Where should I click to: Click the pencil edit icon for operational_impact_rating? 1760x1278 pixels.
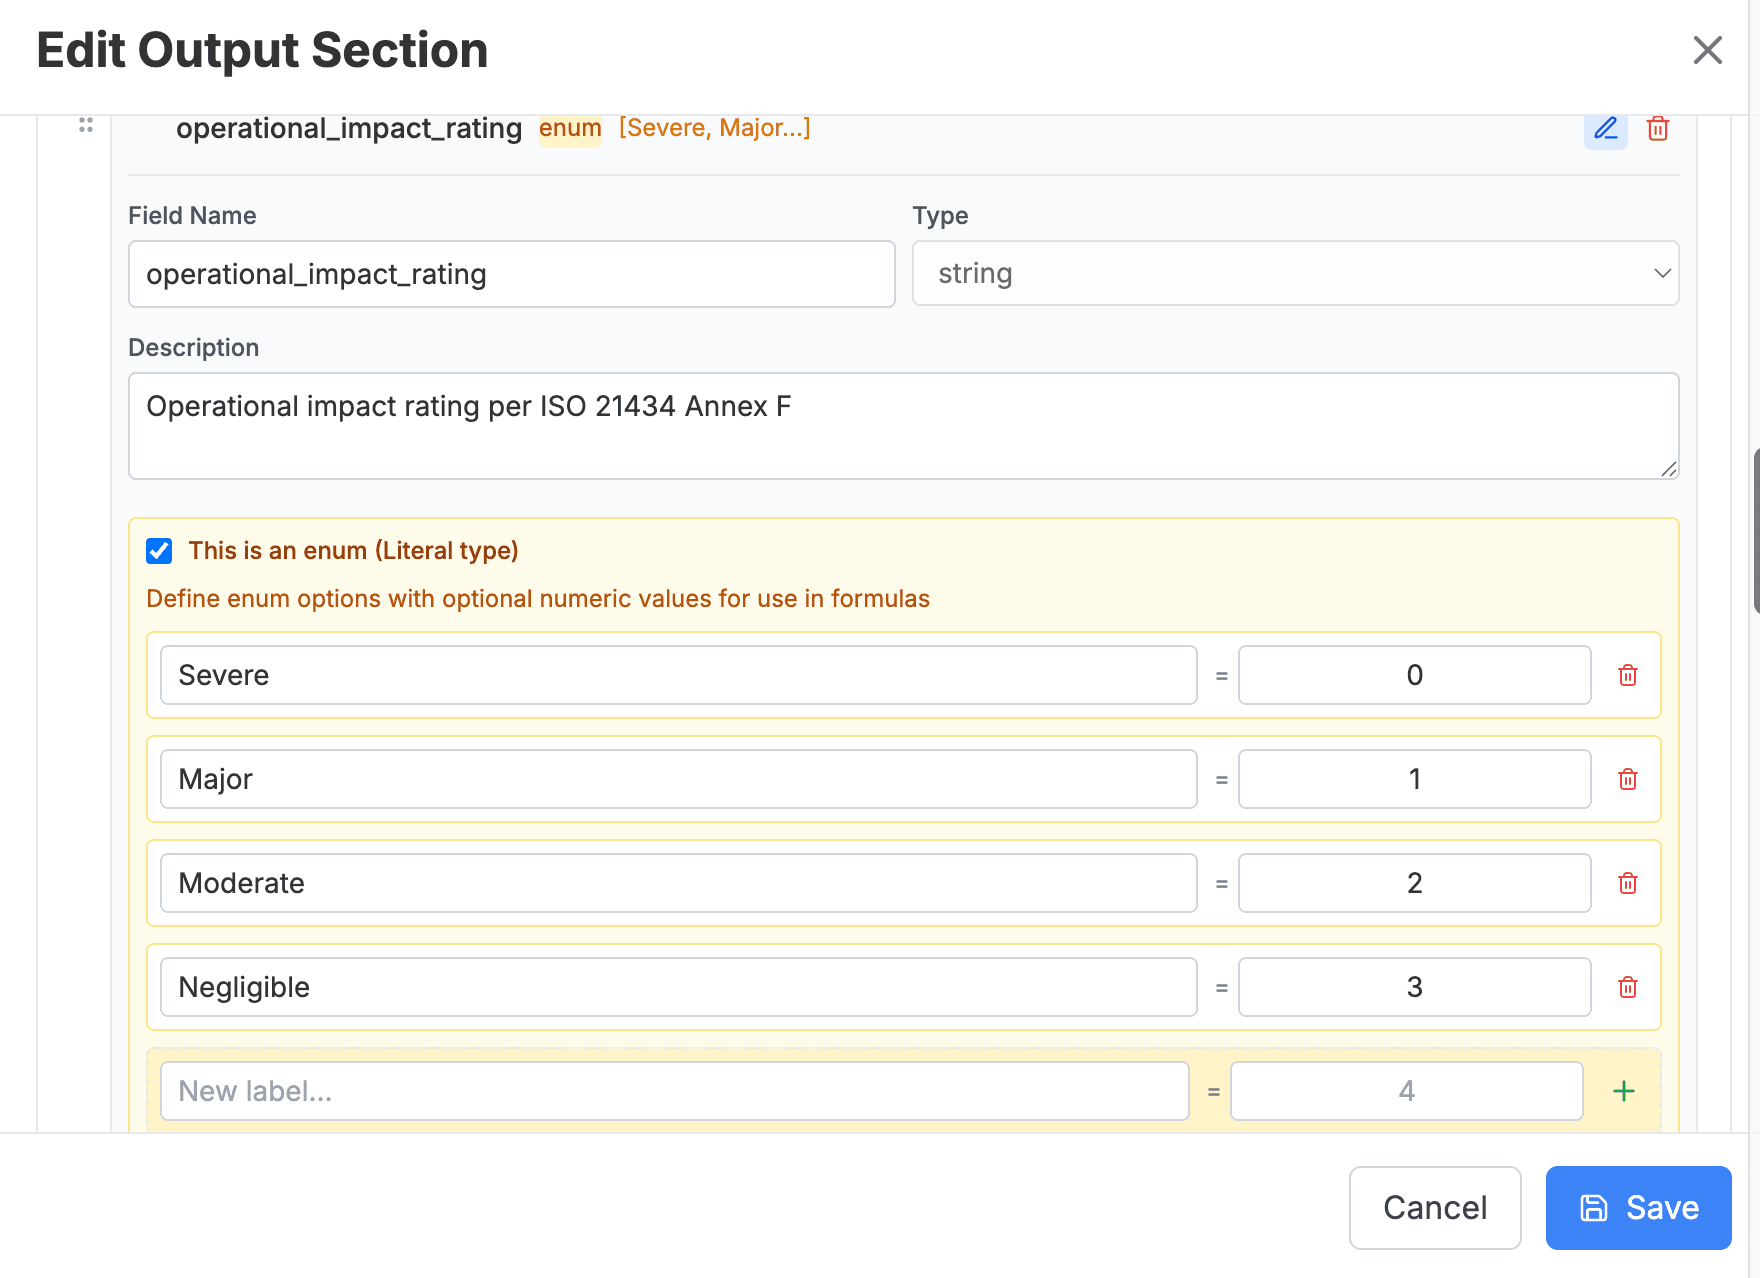(x=1605, y=129)
